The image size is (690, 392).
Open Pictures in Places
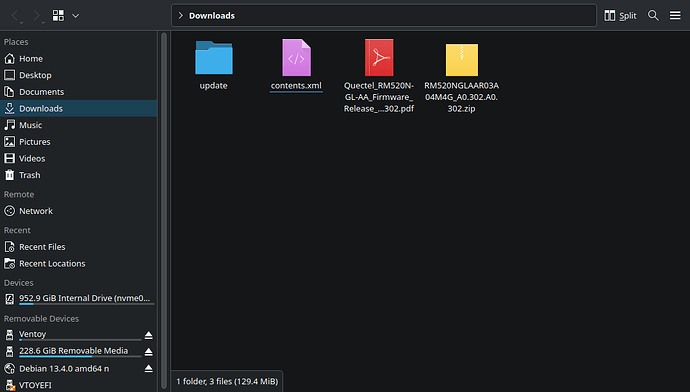pyautogui.click(x=78, y=142)
